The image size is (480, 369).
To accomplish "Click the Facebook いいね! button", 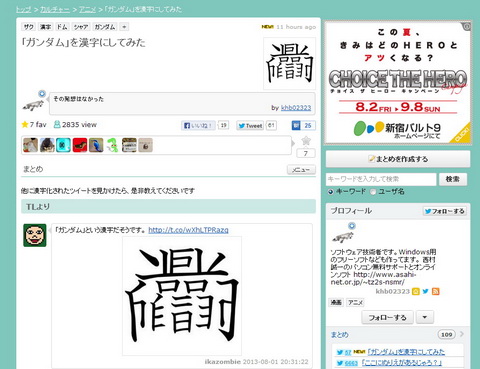I will pos(198,126).
